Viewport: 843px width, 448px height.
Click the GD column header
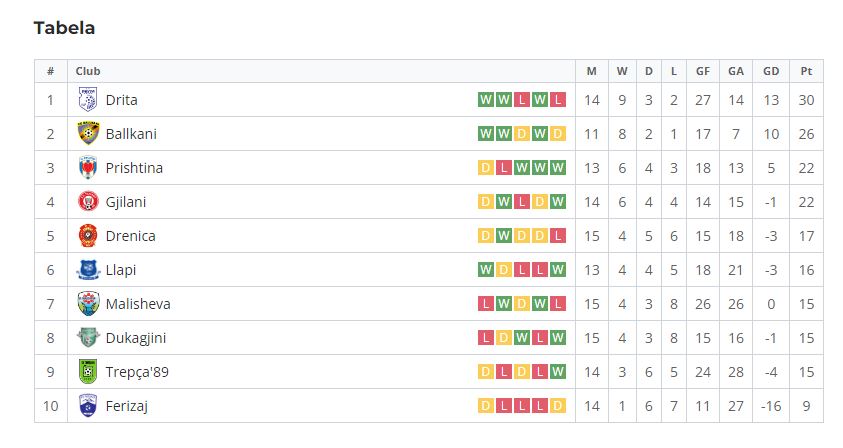[x=771, y=71]
